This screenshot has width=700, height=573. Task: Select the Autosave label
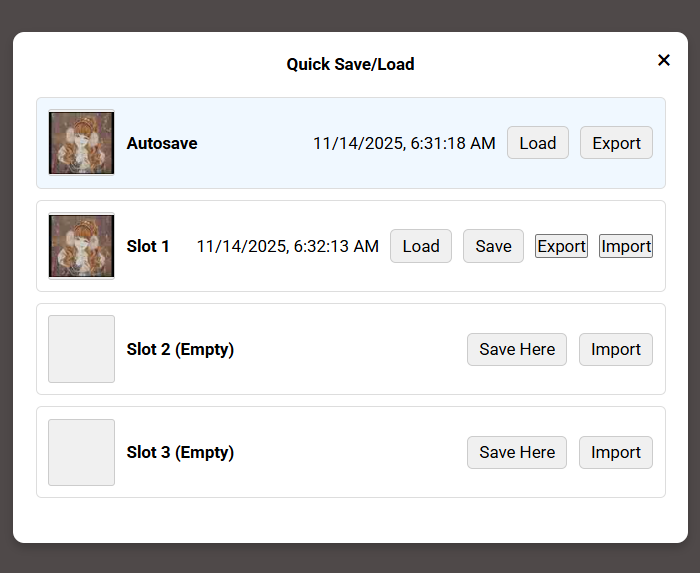(162, 143)
